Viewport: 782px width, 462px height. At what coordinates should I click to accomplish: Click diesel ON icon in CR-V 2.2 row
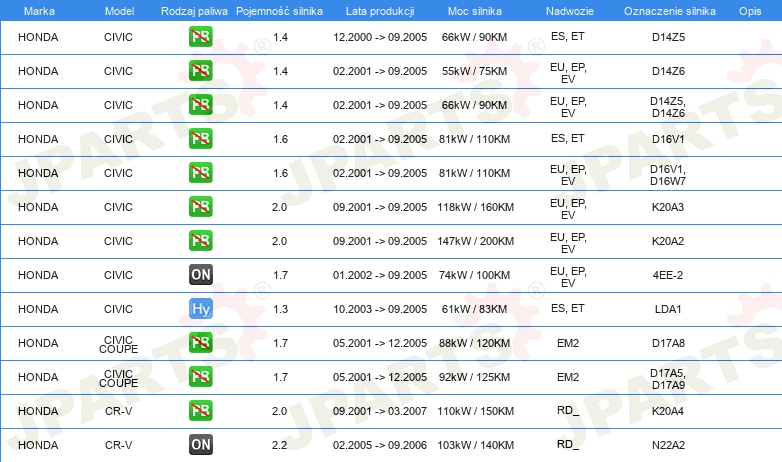200,445
